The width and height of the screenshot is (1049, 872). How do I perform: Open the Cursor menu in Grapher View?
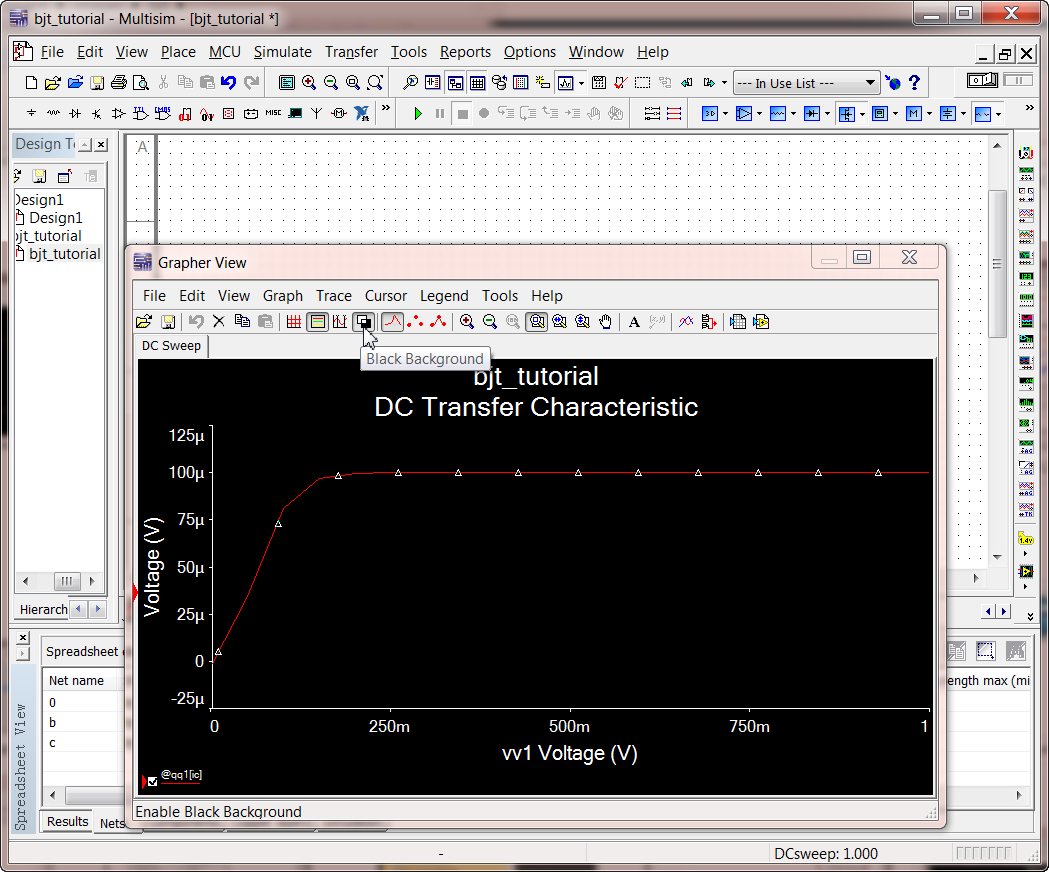[x=385, y=296]
